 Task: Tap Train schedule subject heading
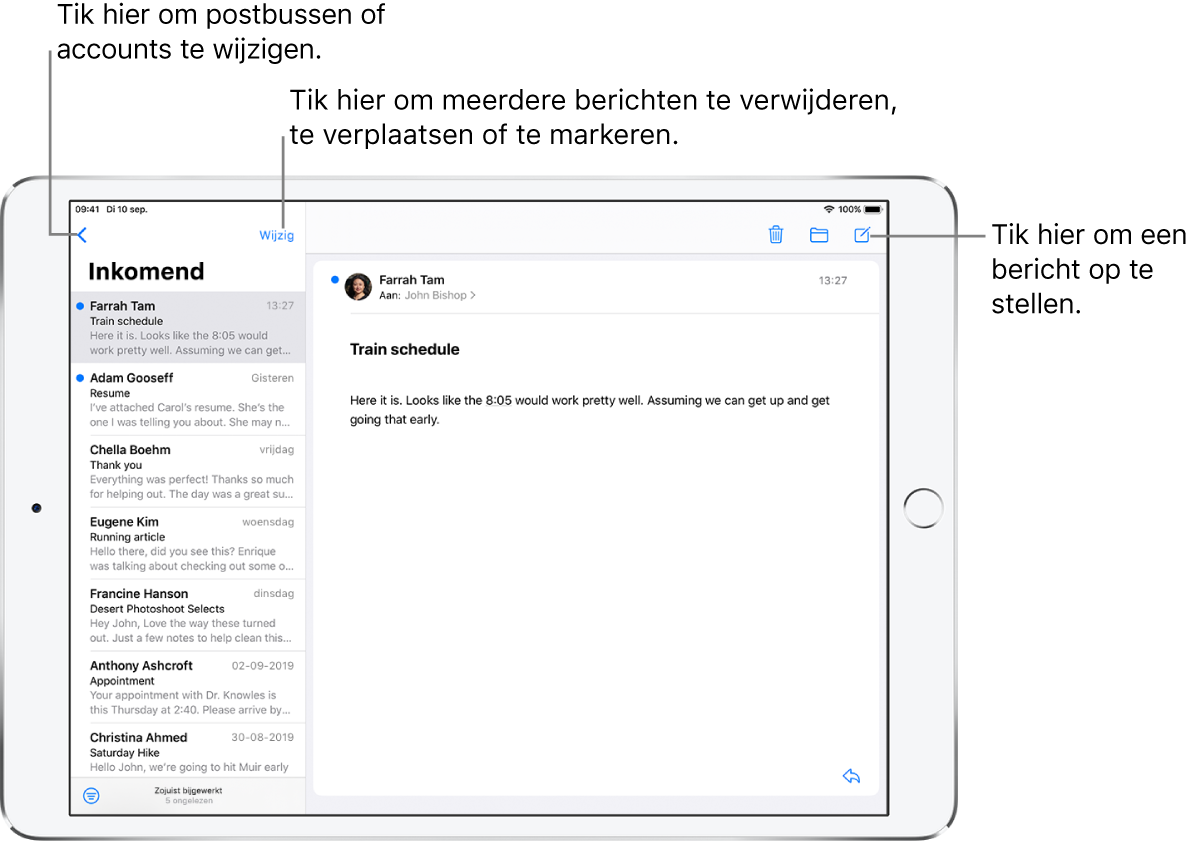pyautogui.click(x=404, y=350)
